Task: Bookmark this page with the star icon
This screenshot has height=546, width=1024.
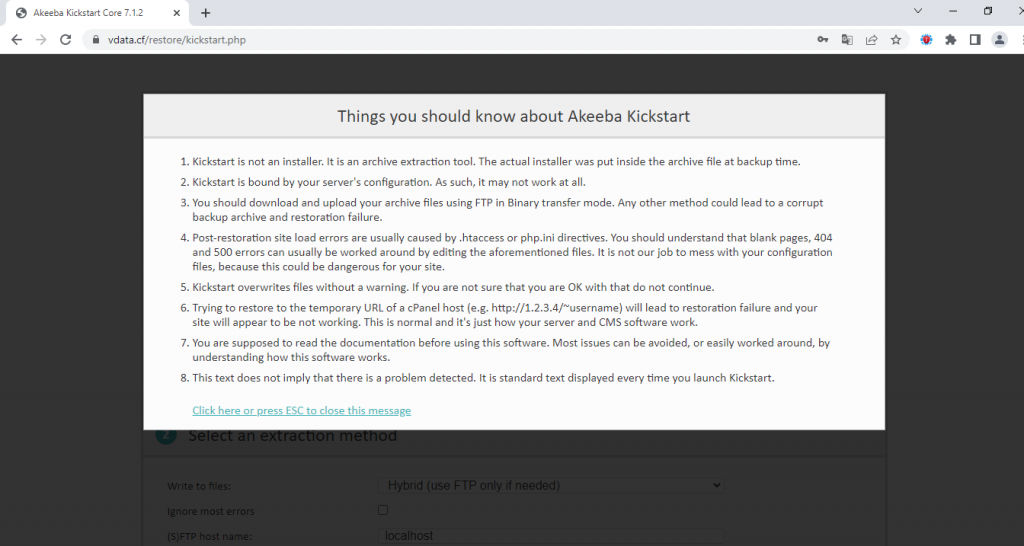Action: [896, 40]
